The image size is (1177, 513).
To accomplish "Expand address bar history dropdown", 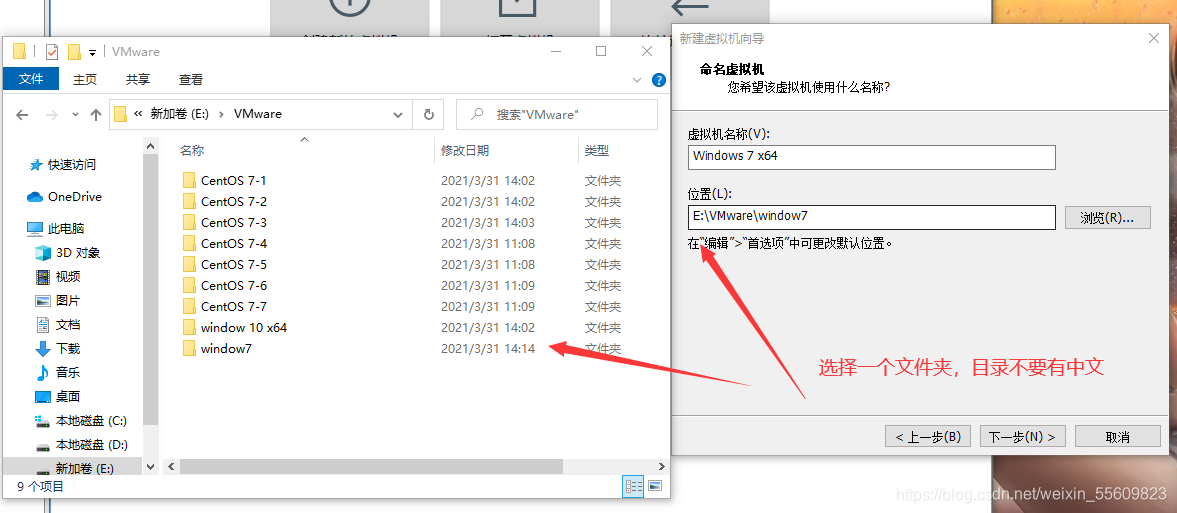I will (398, 114).
